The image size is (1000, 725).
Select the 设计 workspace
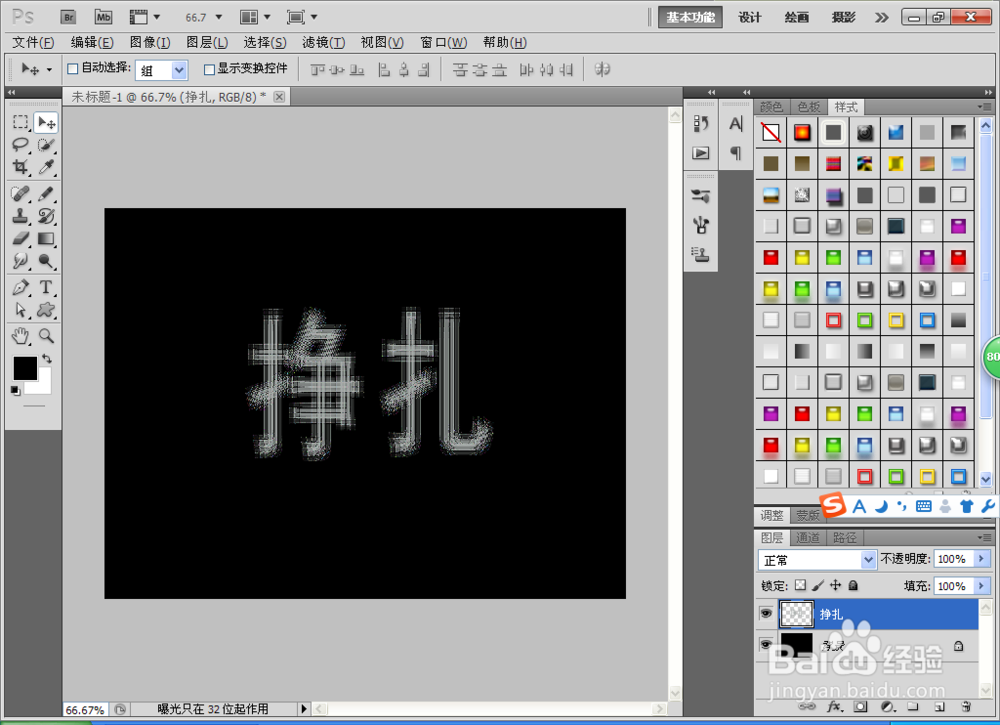(749, 17)
